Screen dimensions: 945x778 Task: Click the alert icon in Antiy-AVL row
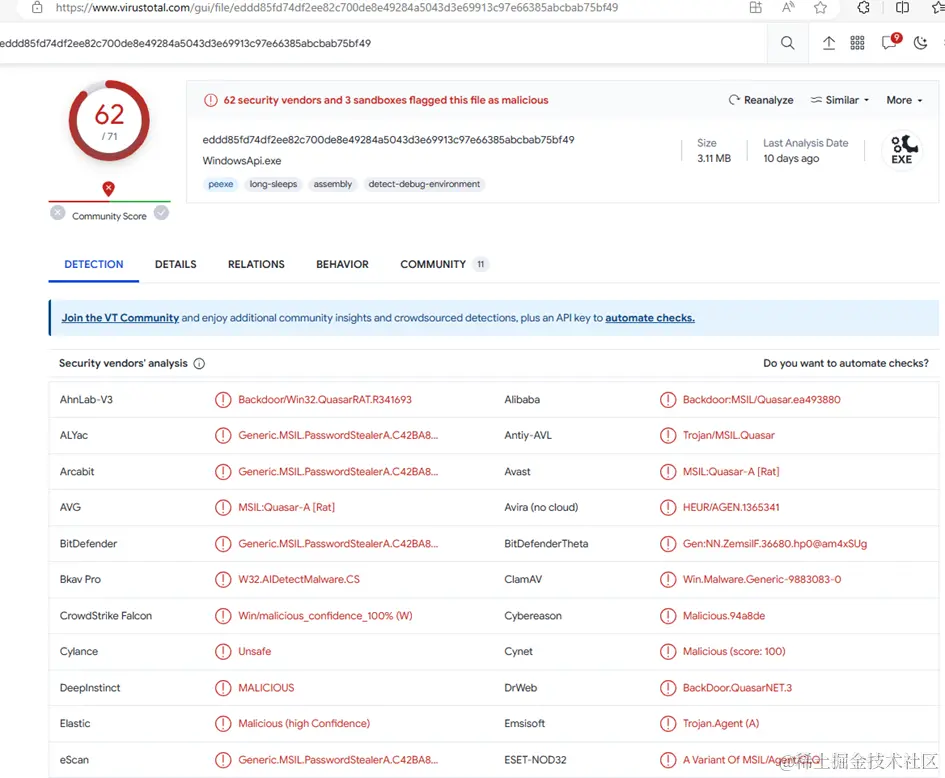[x=668, y=435]
